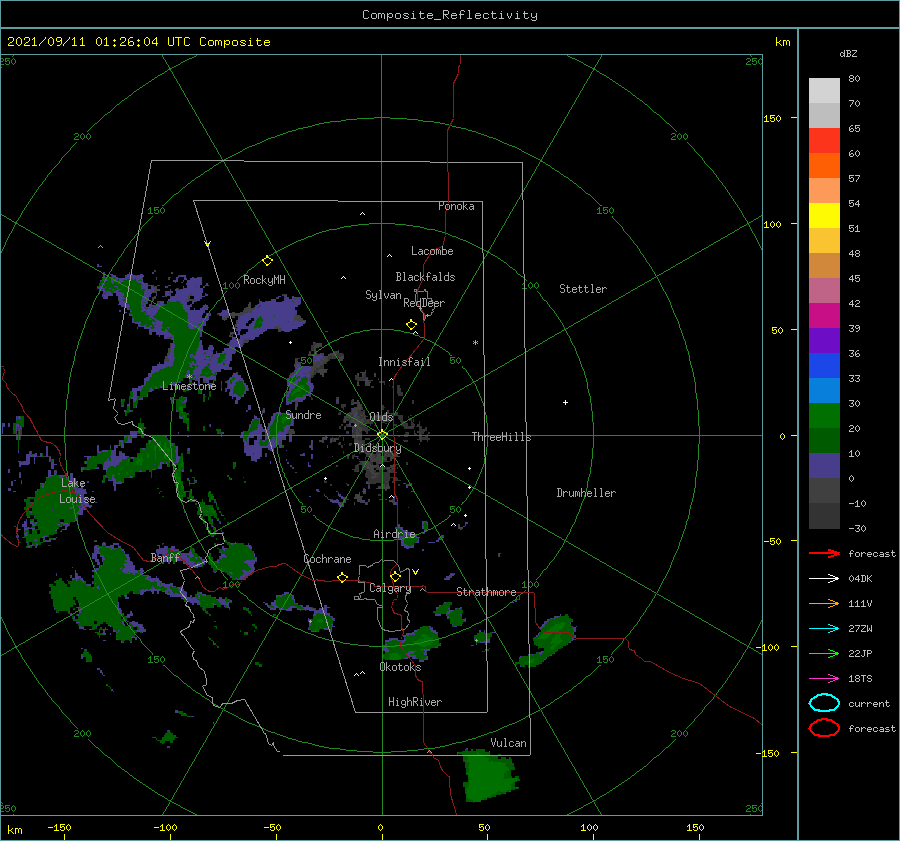
Task: Click the white 04DK arrow in legend
Action: [824, 579]
